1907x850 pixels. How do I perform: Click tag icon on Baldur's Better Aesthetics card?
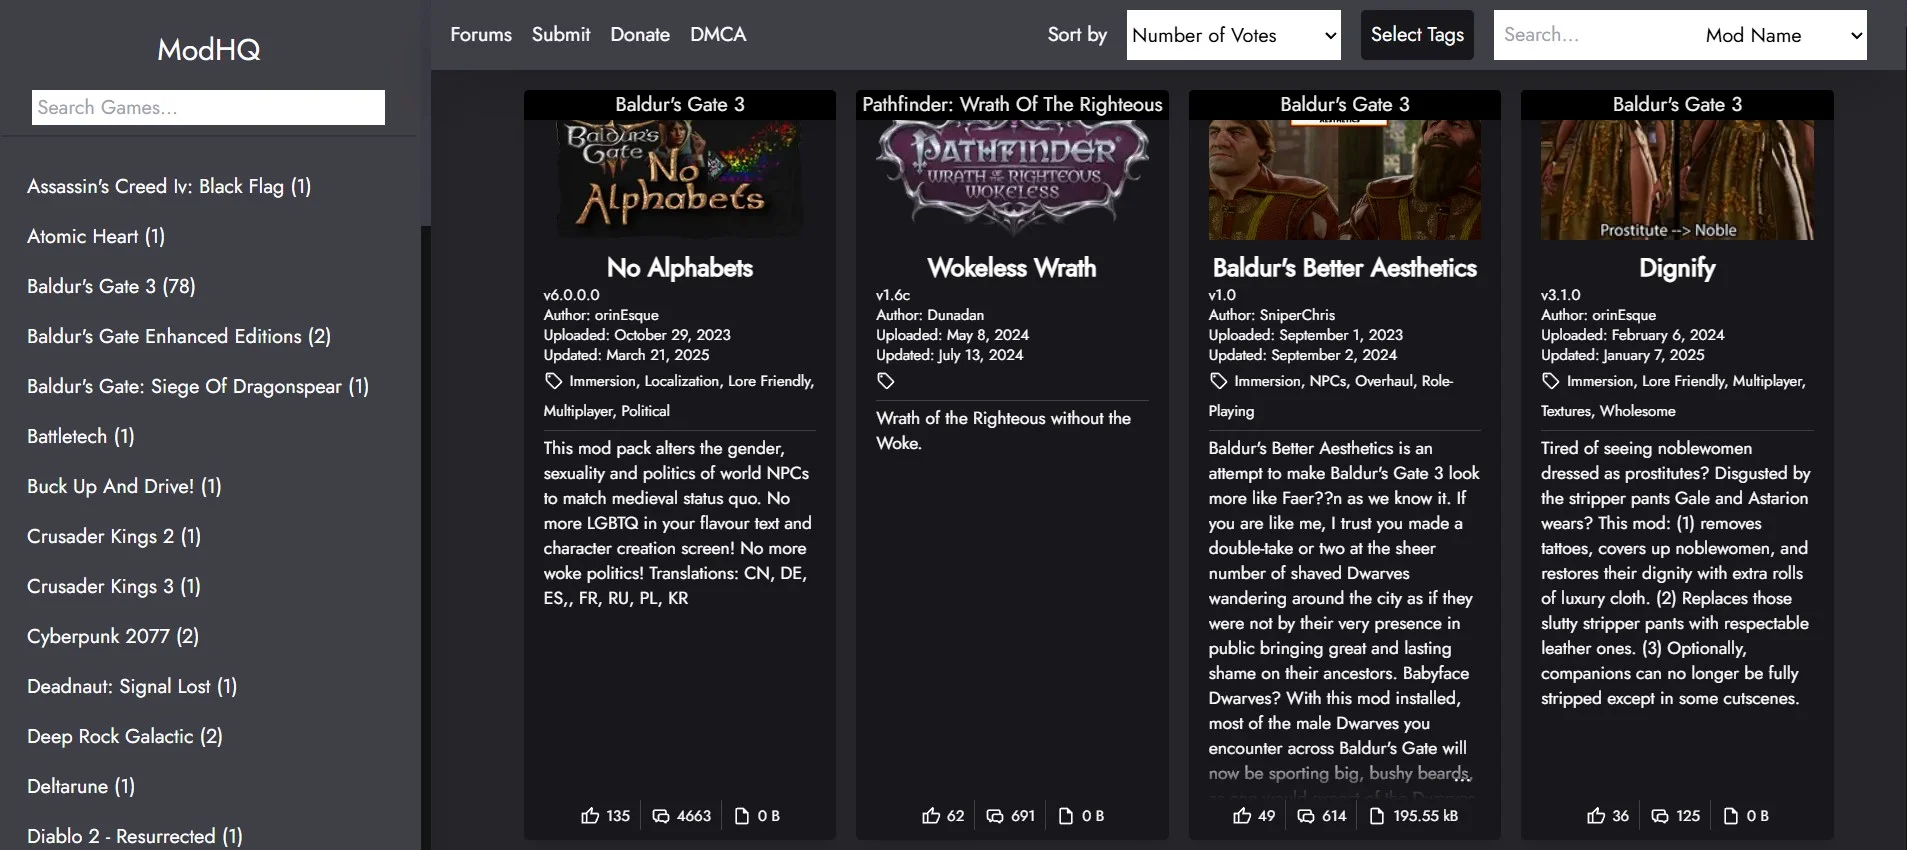pyautogui.click(x=1218, y=381)
